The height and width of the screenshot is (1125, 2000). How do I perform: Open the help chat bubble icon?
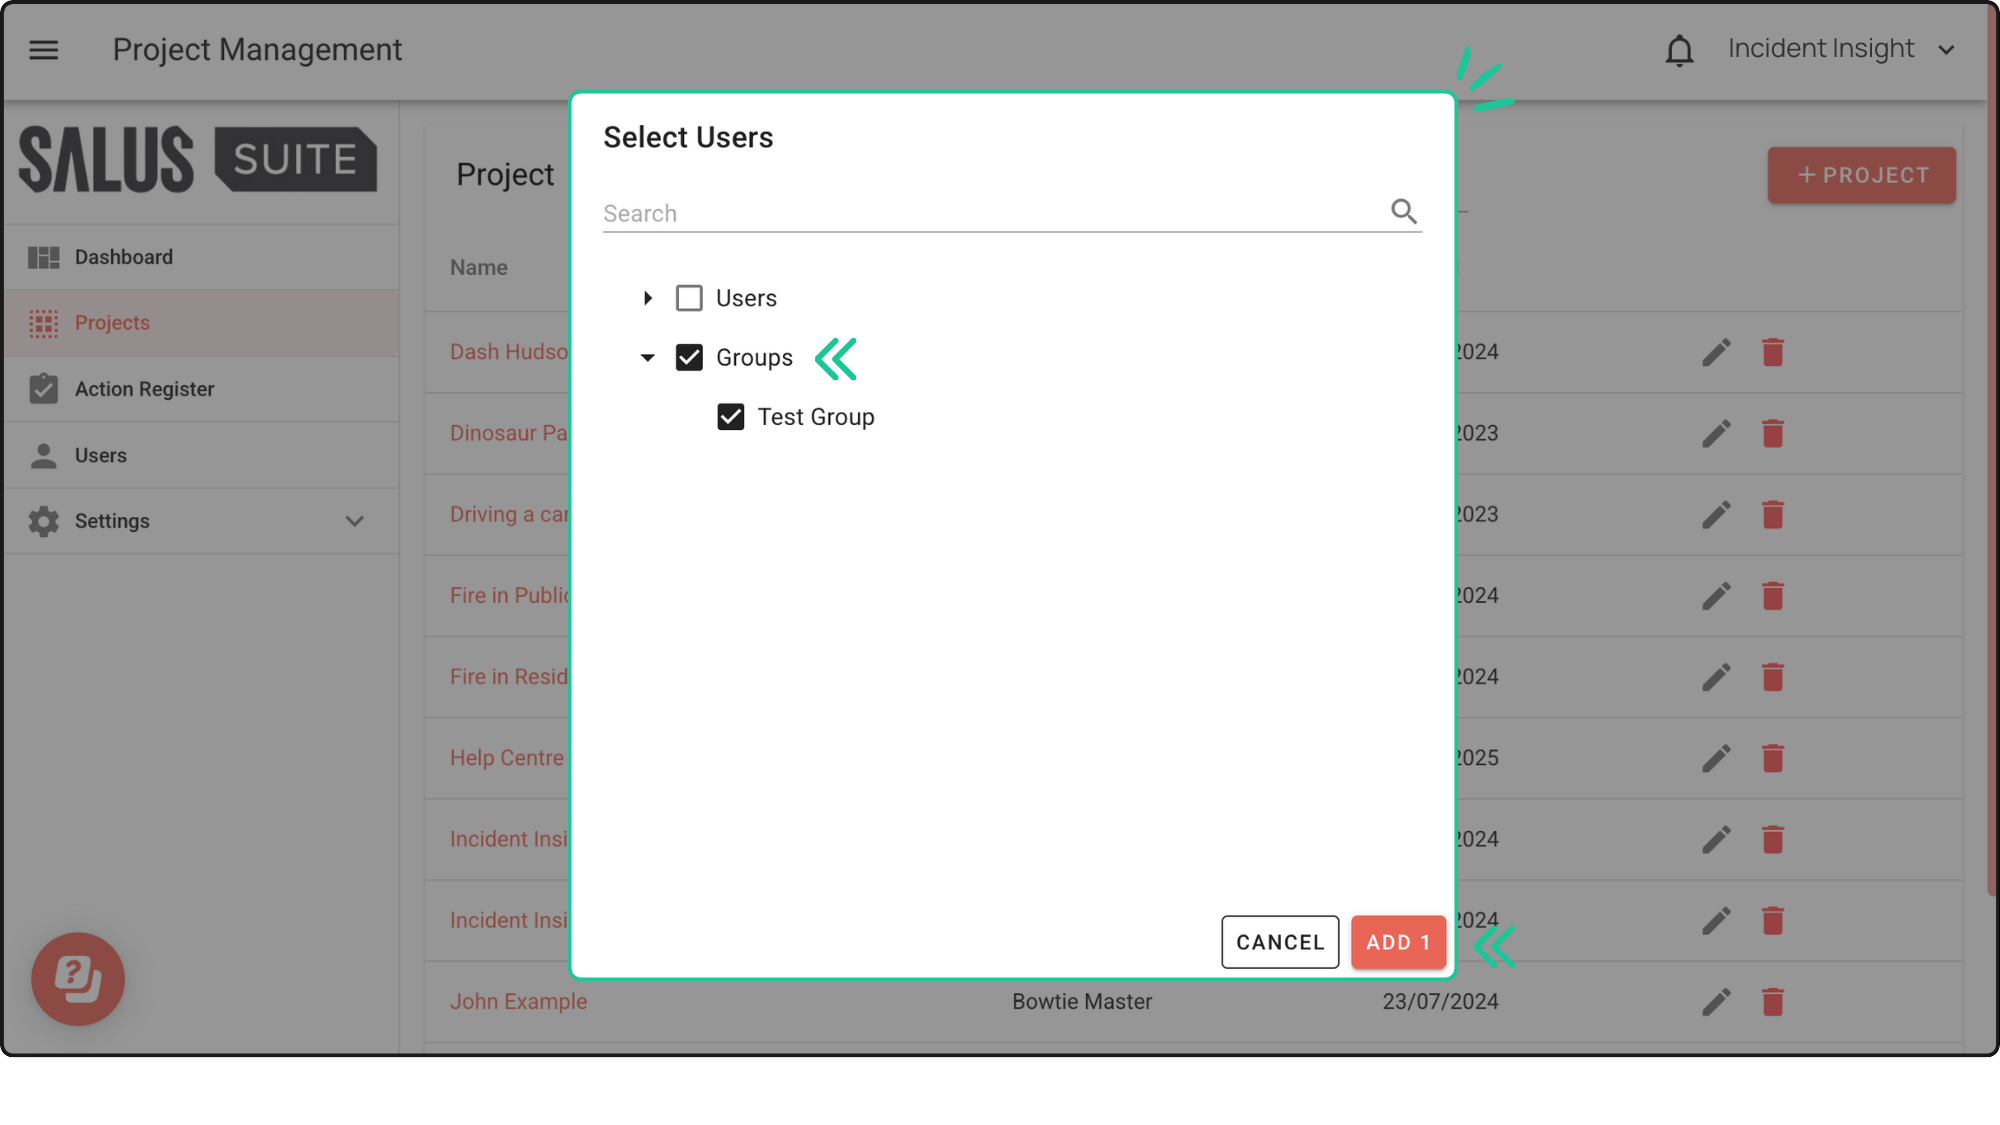(x=78, y=979)
